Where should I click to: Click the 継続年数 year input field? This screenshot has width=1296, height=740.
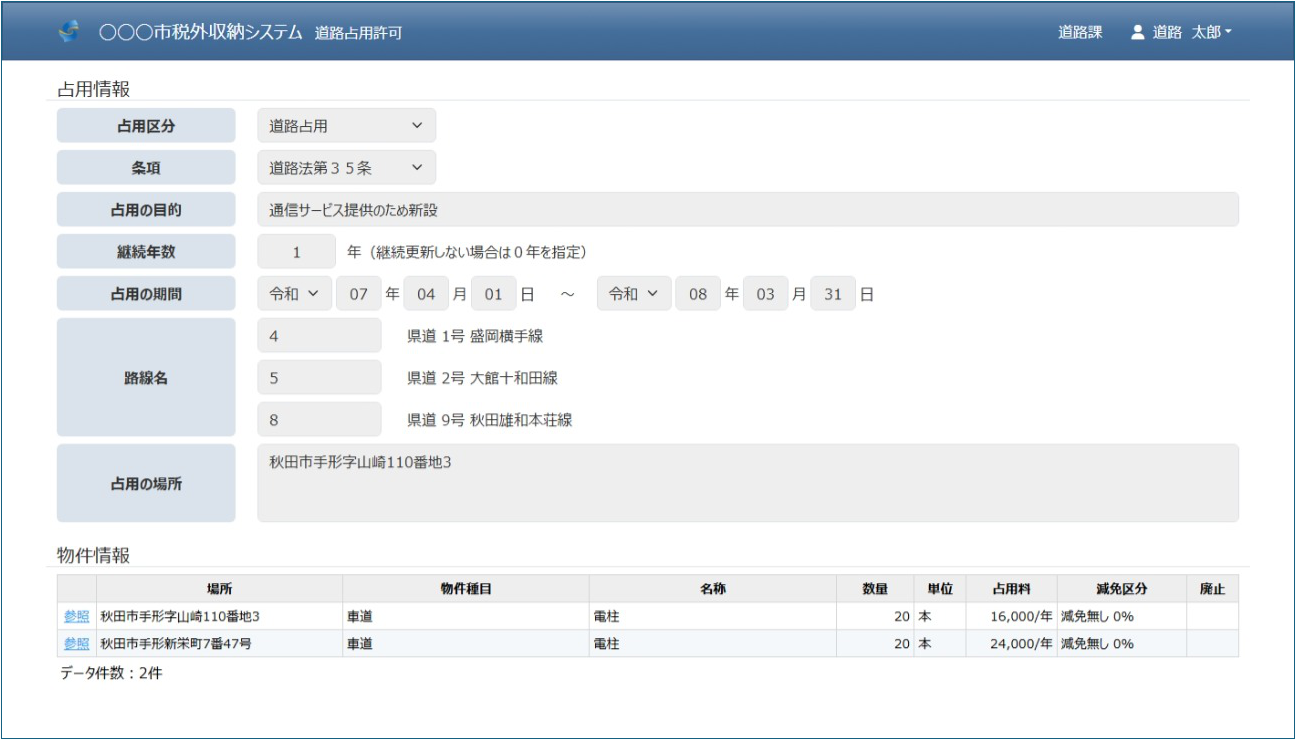(296, 252)
